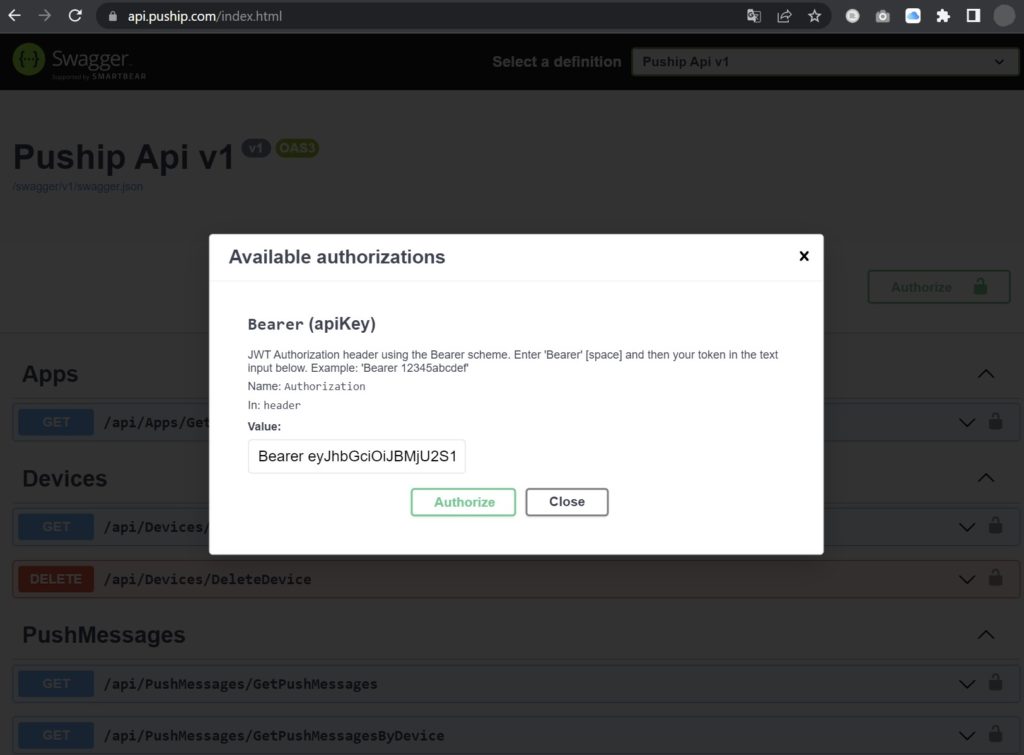Toggle the browser side panel icon
Screen dimensions: 1024x755
coord(973,16)
